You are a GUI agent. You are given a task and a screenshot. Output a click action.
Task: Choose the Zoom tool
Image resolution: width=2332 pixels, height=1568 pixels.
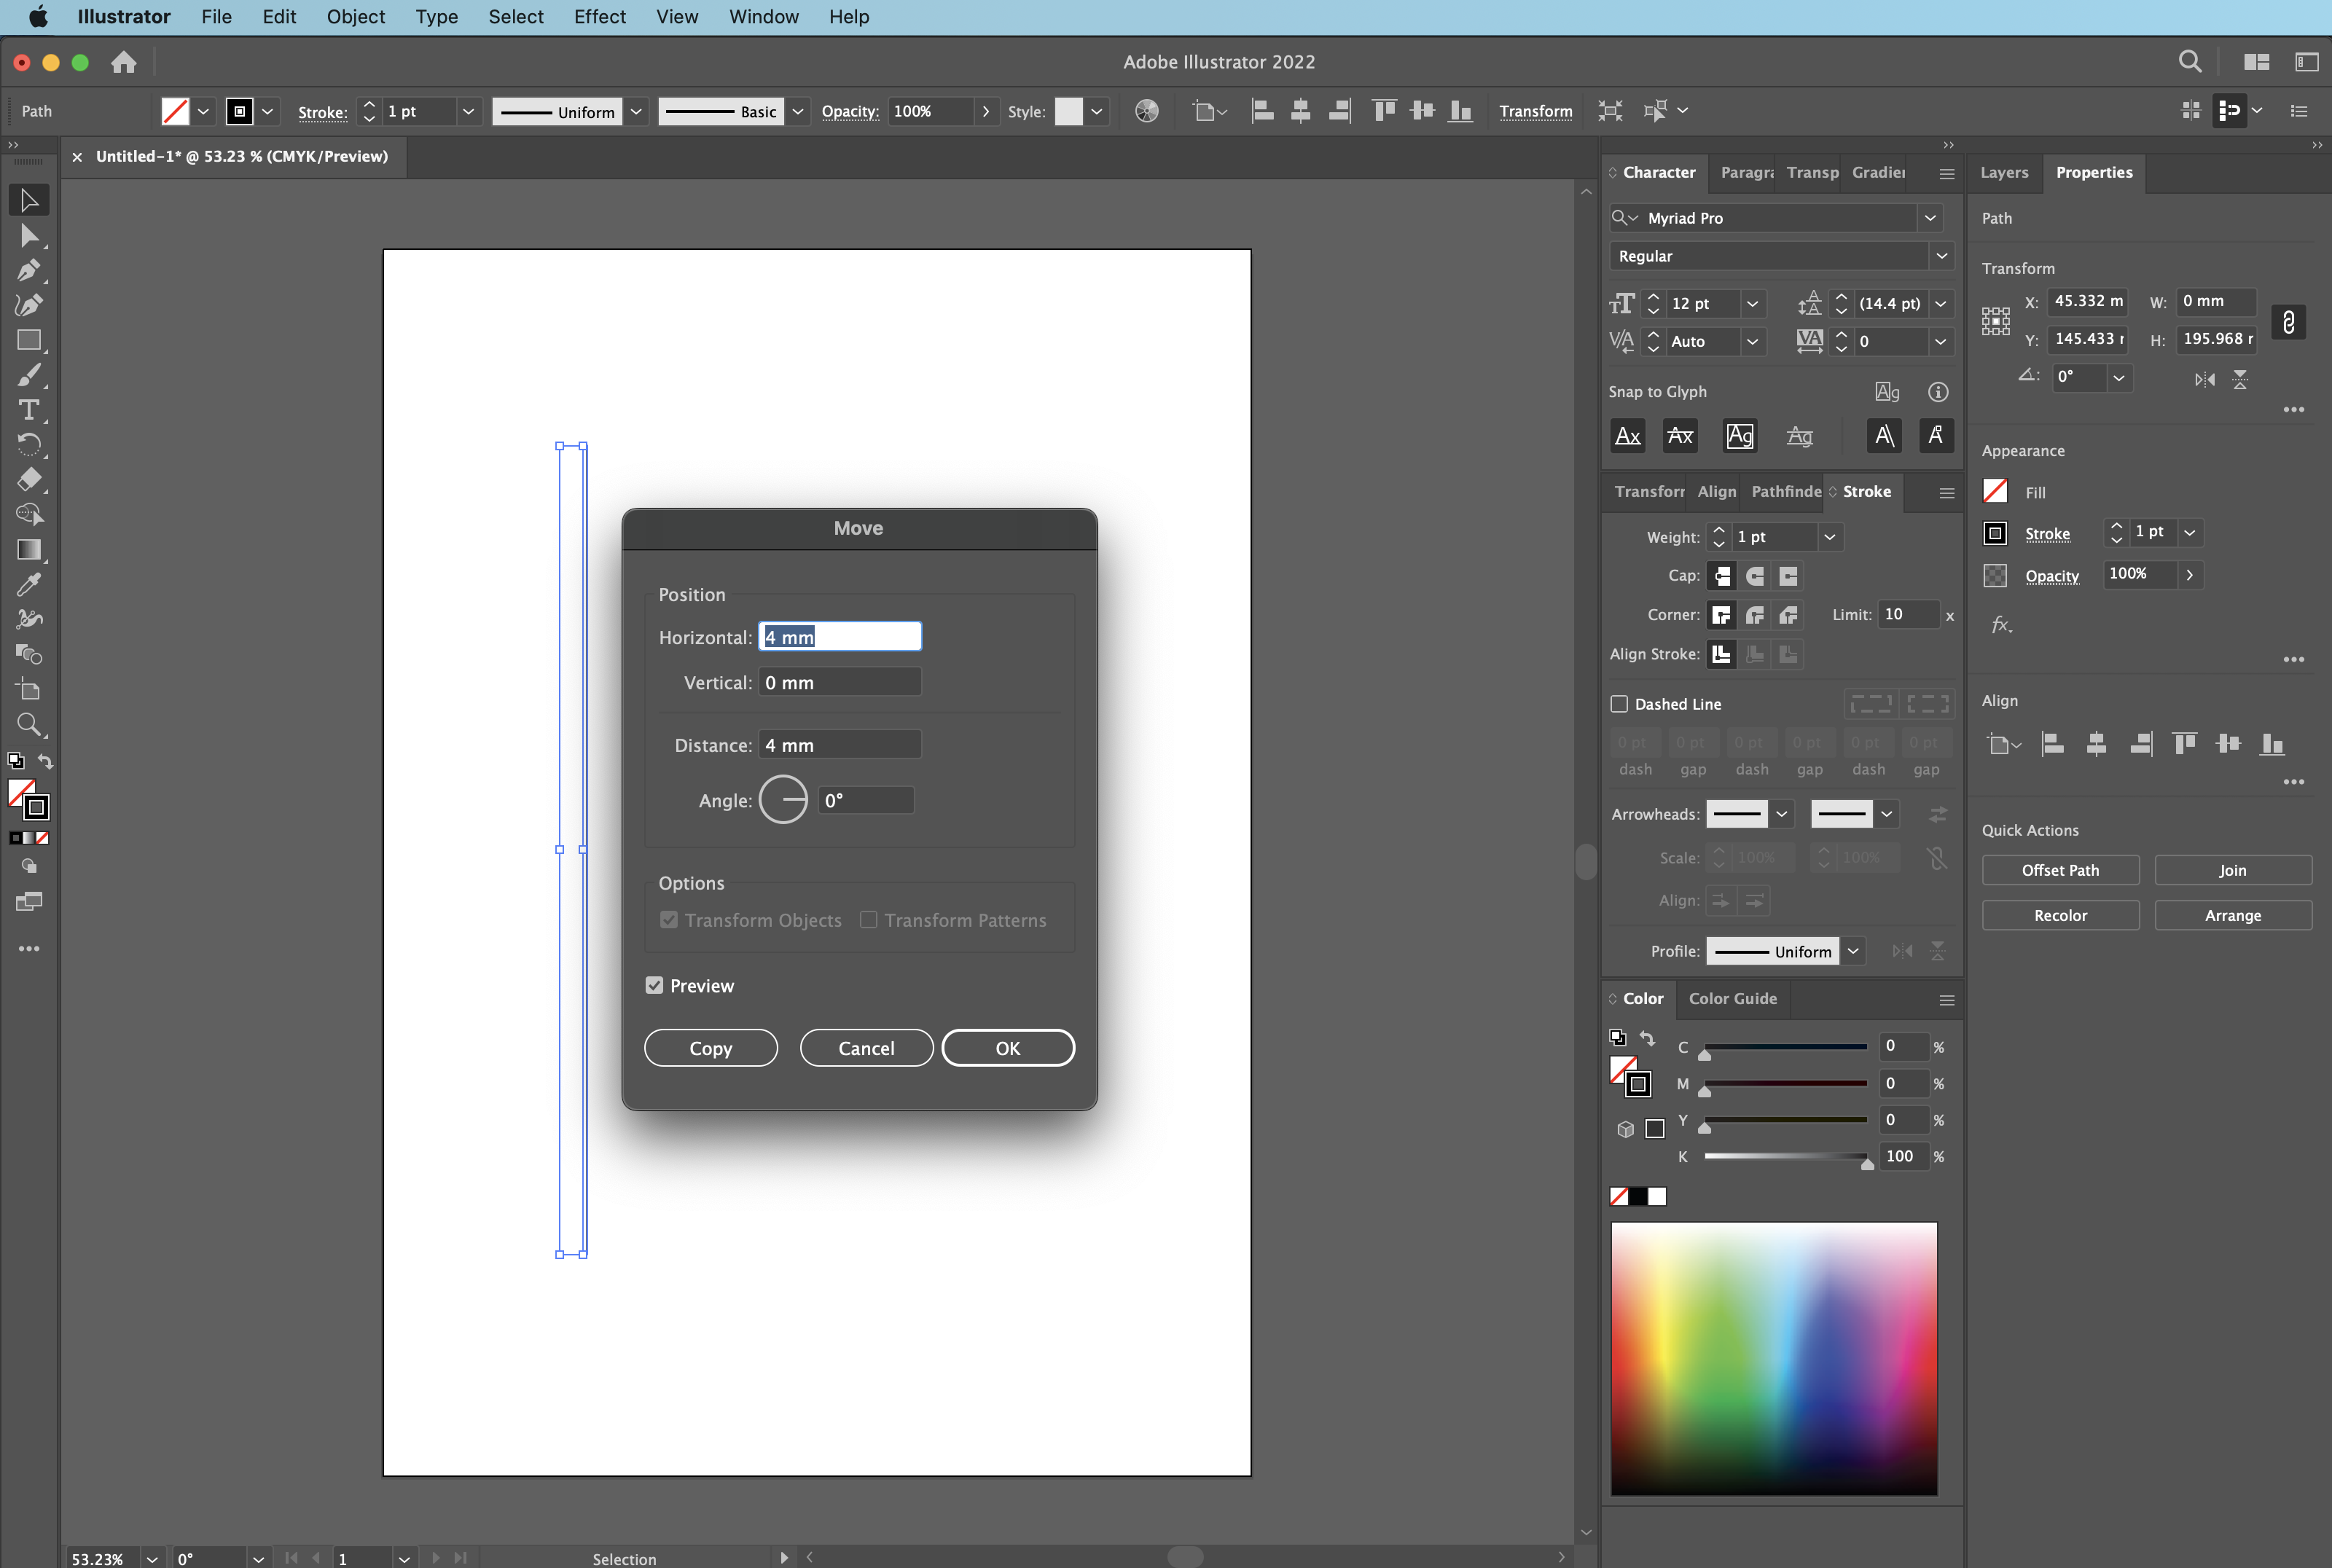(x=28, y=724)
